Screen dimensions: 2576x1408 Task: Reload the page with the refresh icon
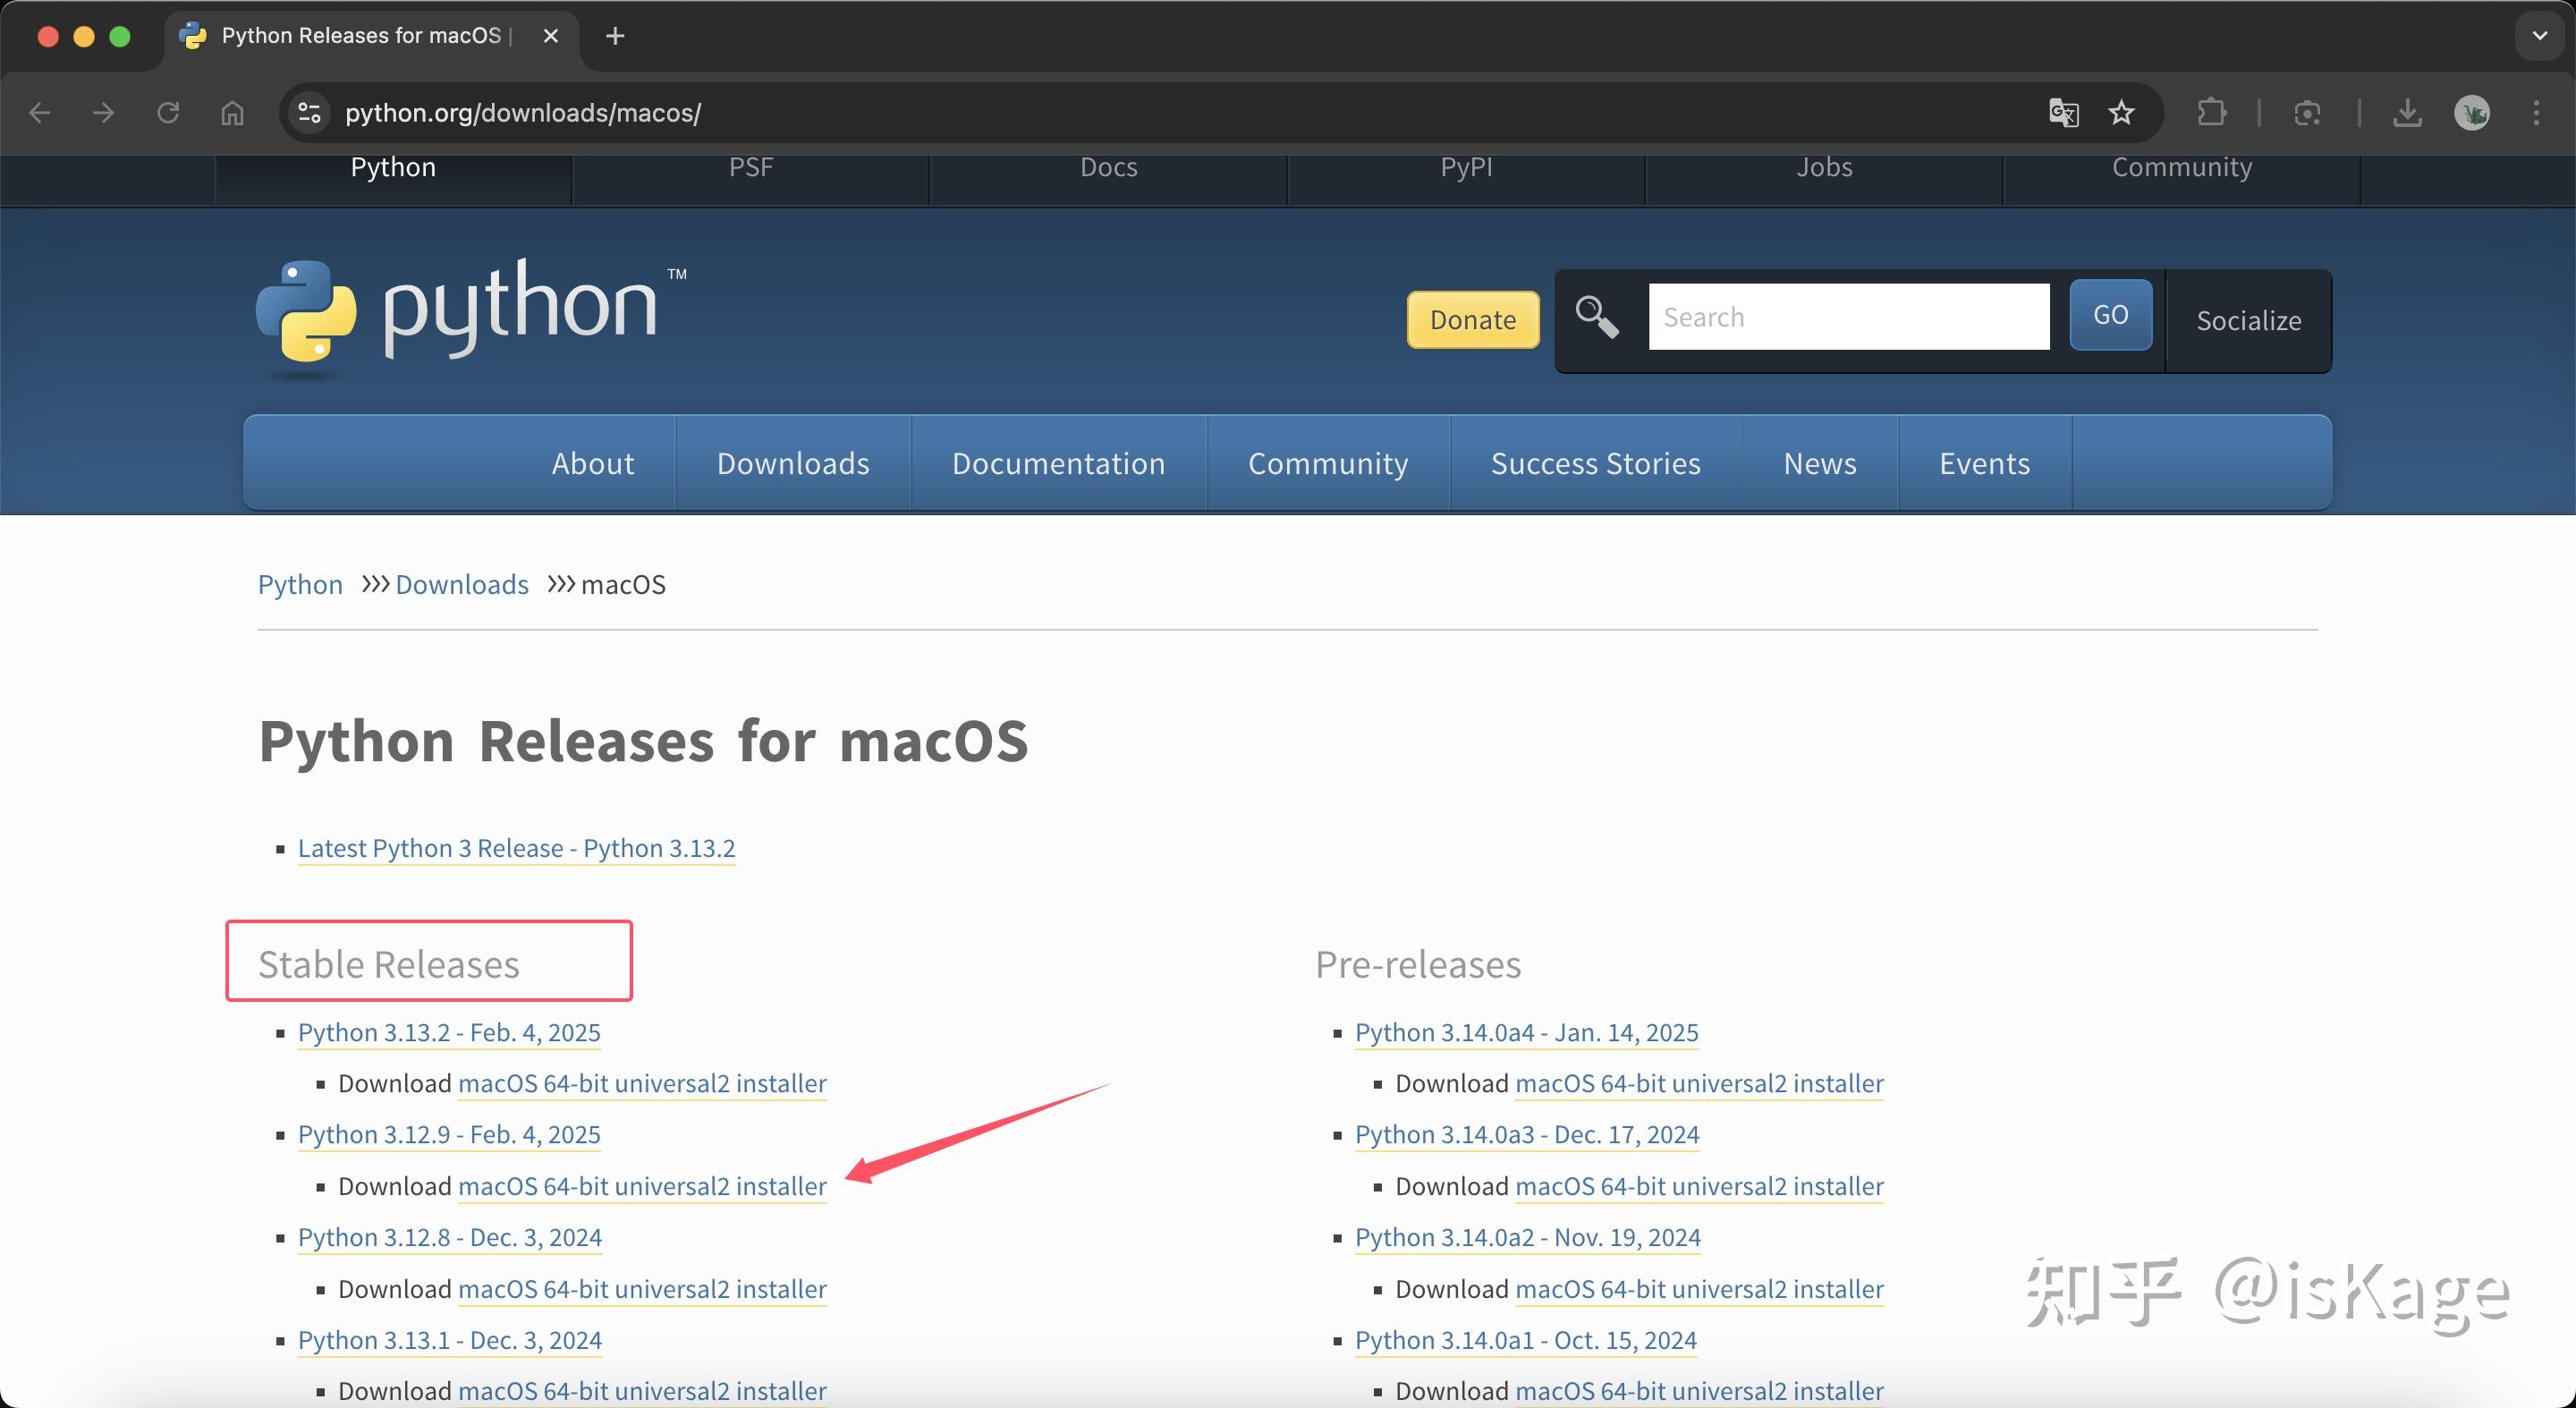(167, 112)
